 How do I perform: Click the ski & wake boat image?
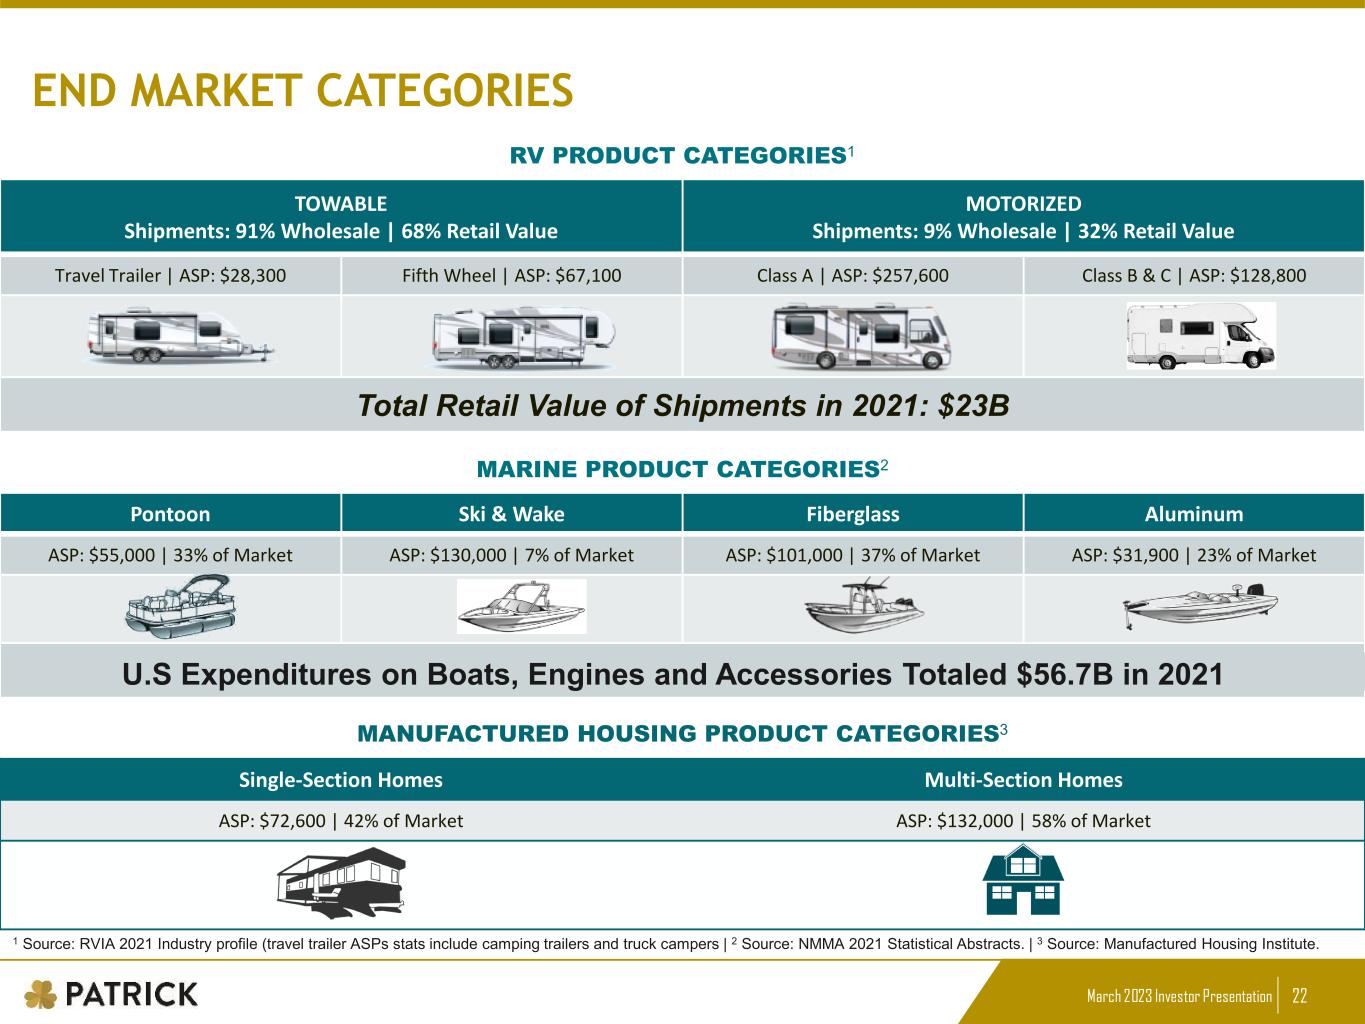pos(521,607)
